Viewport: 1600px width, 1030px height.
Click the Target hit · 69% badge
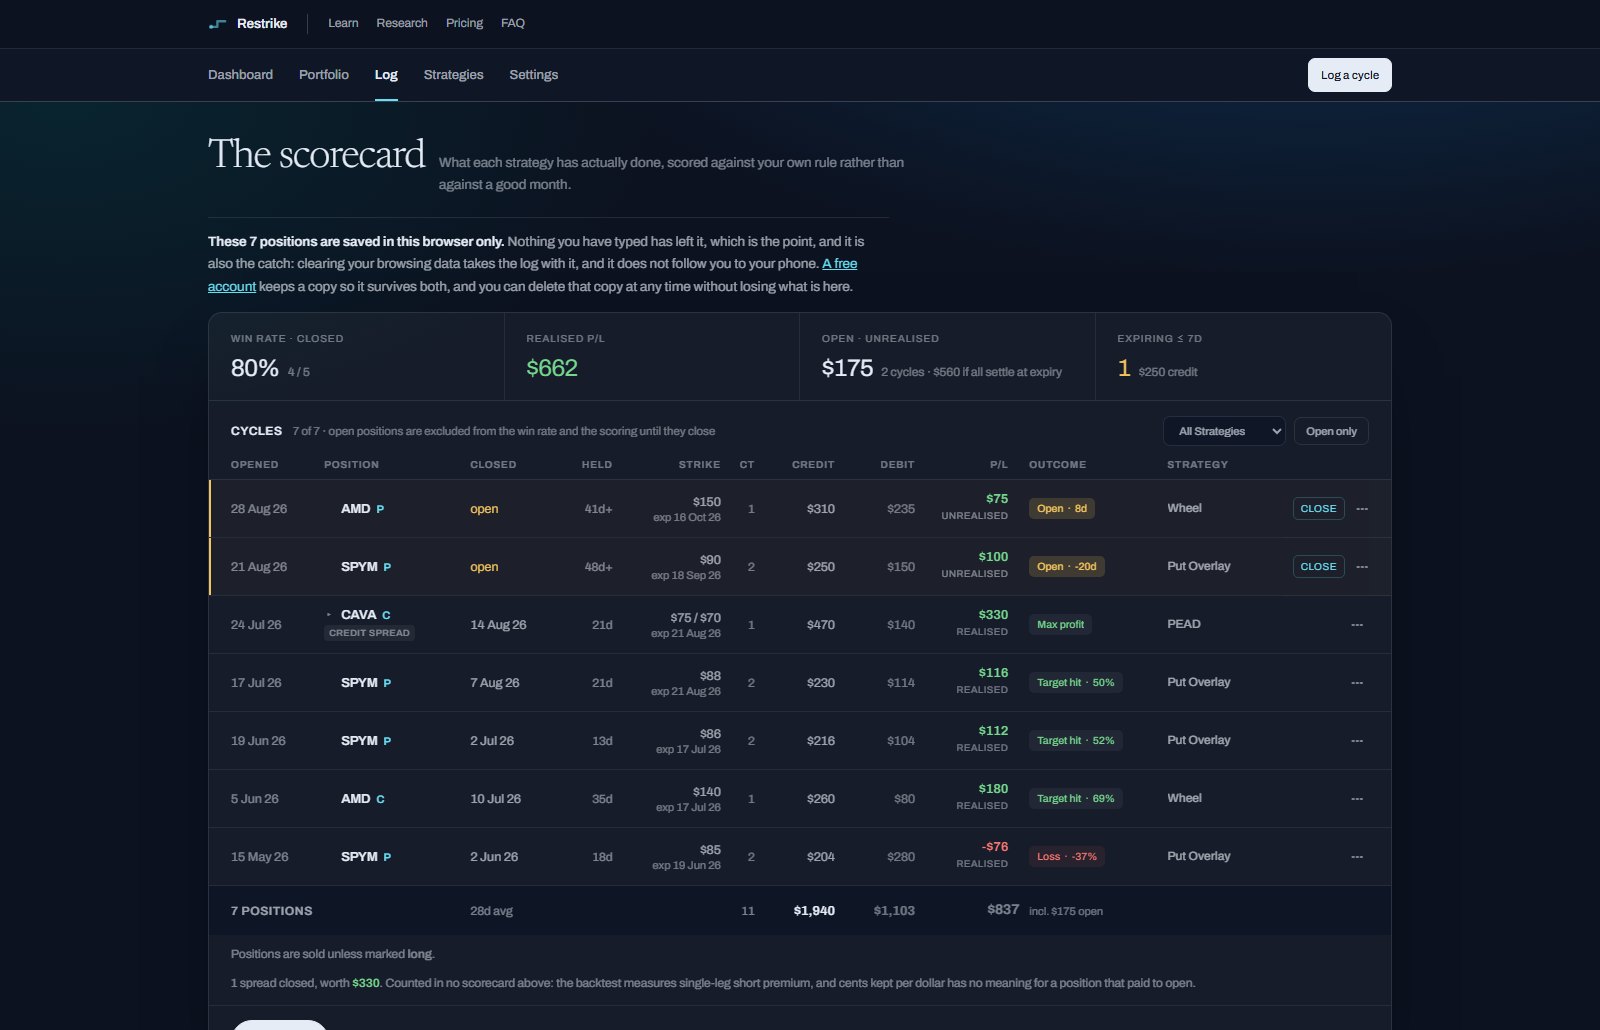[1076, 799]
